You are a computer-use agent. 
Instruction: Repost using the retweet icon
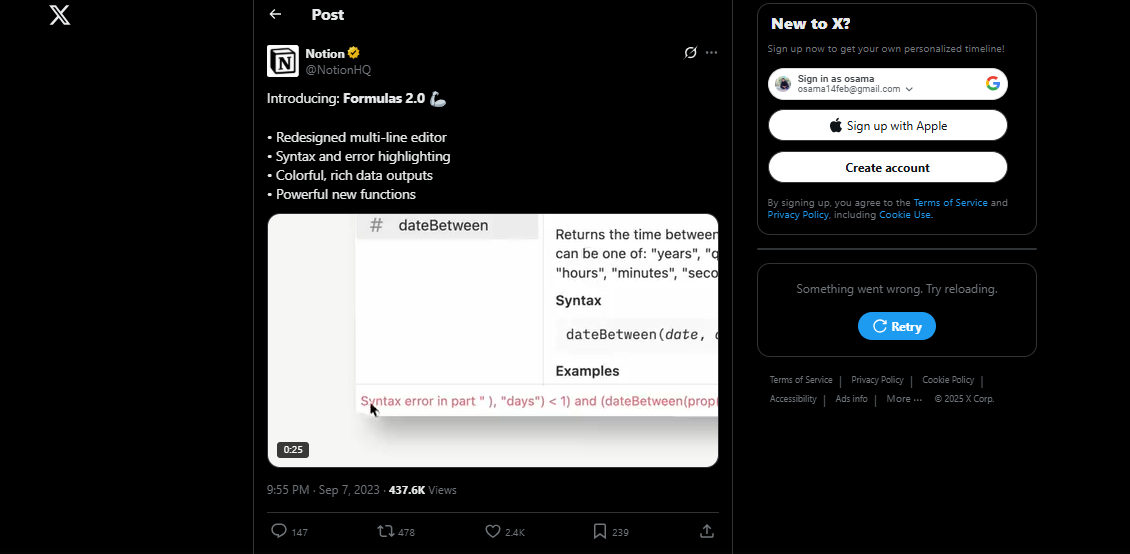pos(386,532)
